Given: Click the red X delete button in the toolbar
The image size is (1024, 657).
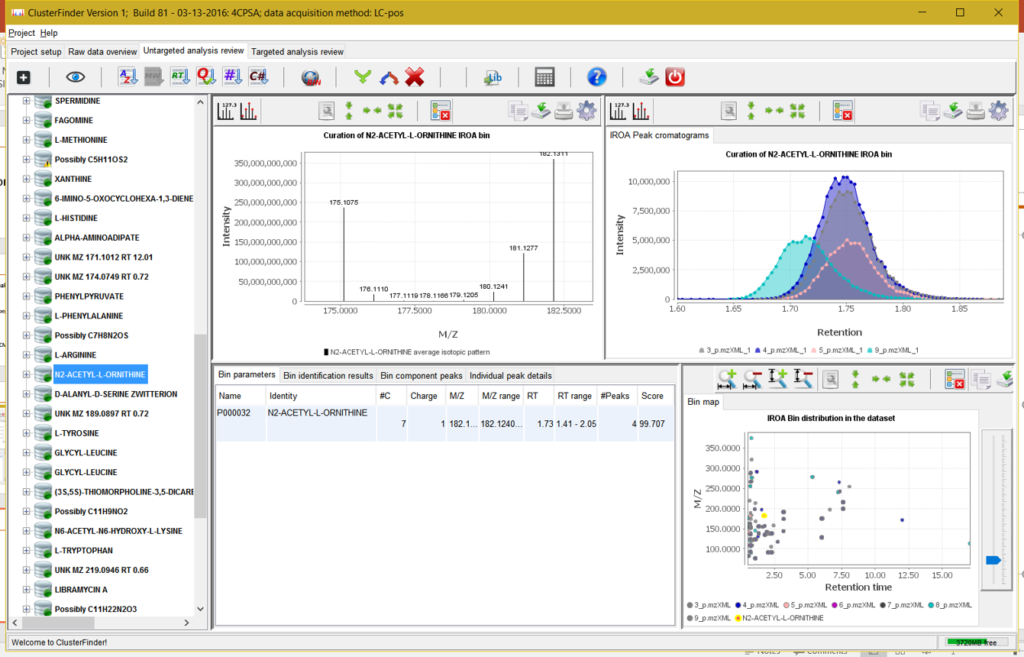Looking at the screenshot, I should click(414, 77).
